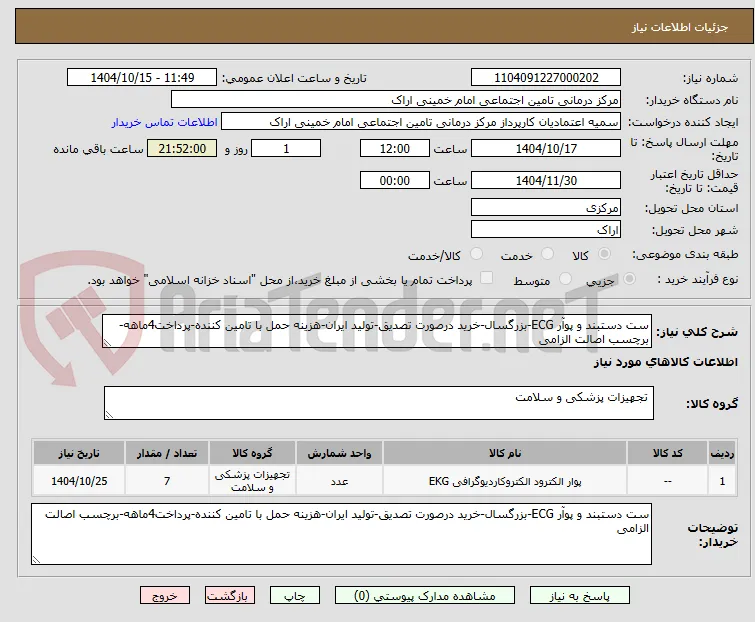The image size is (755, 622).
Task: Select the جزیی purchase type radio
Action: tap(629, 279)
